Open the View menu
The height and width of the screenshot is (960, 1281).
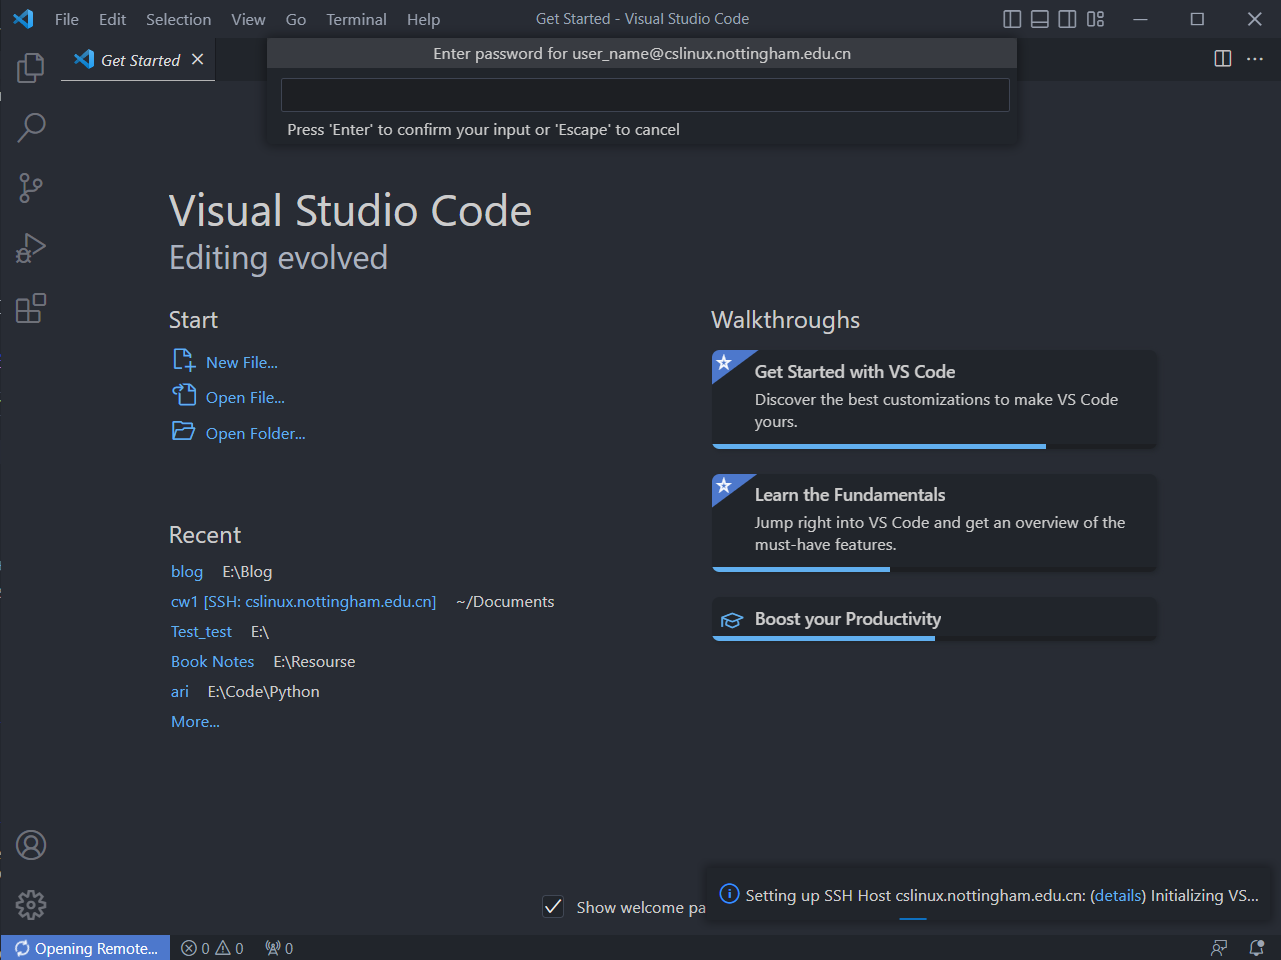click(249, 19)
